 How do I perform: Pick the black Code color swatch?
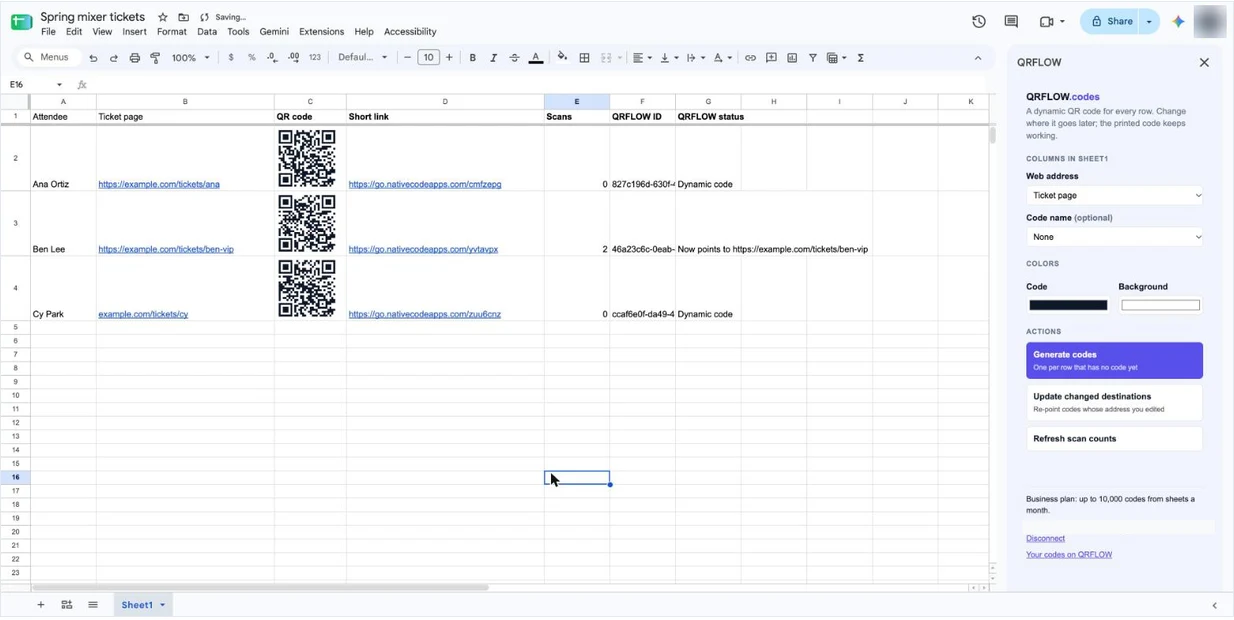[1068, 306]
